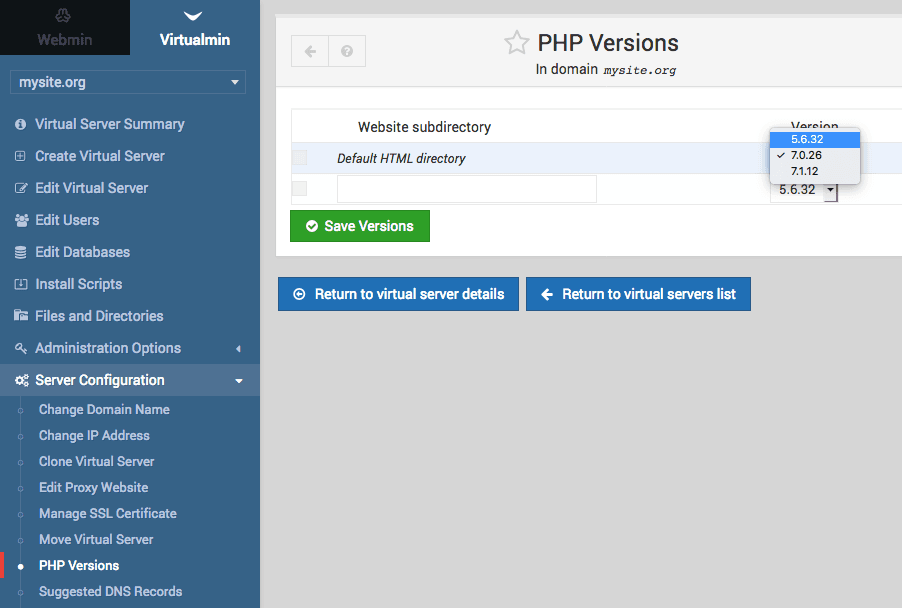Click Return to virtual server details button
The height and width of the screenshot is (608, 902).
[398, 294]
